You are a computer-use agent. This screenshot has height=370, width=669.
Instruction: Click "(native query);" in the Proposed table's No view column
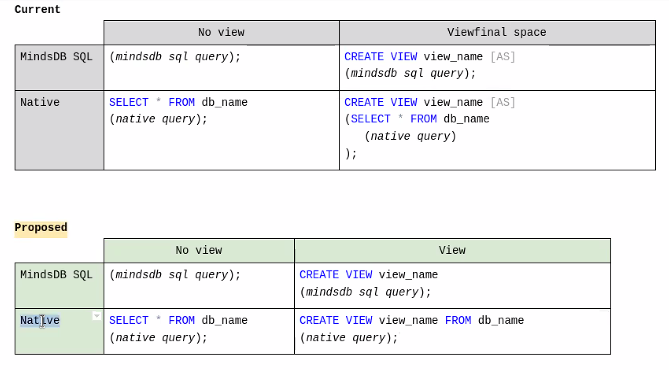(158, 338)
